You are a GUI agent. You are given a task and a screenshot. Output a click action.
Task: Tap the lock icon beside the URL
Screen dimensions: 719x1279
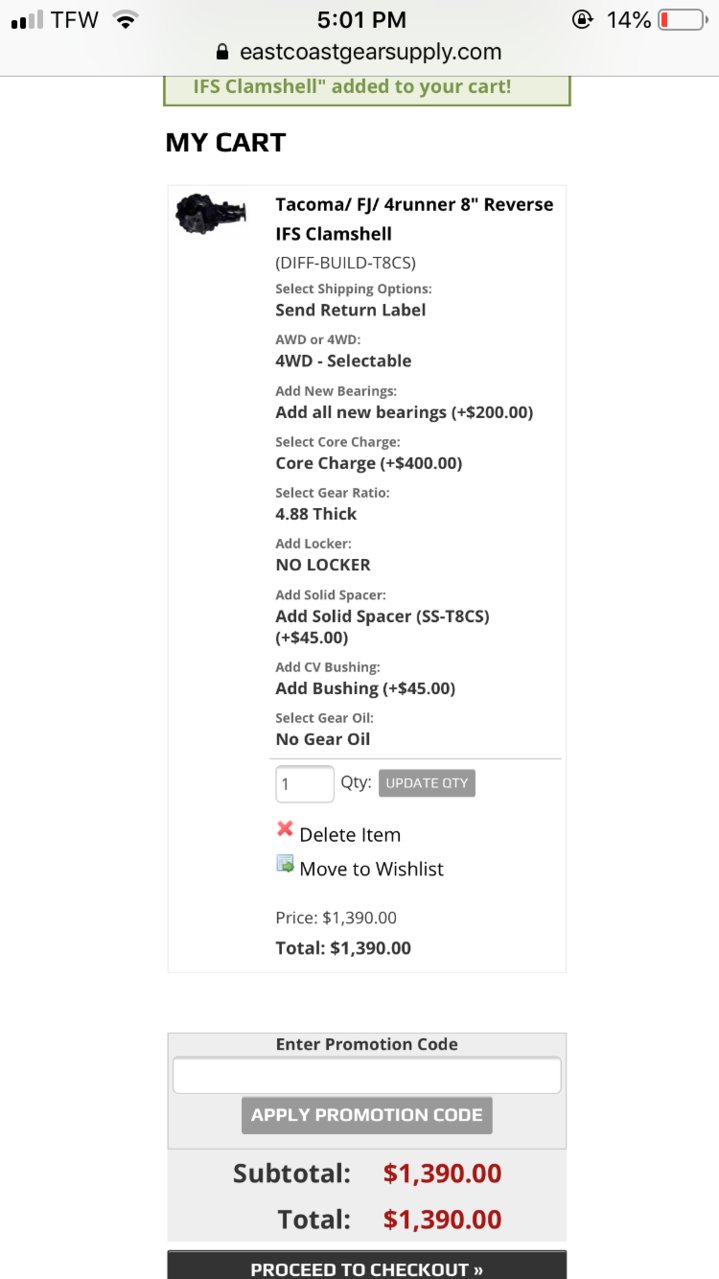pos(223,52)
